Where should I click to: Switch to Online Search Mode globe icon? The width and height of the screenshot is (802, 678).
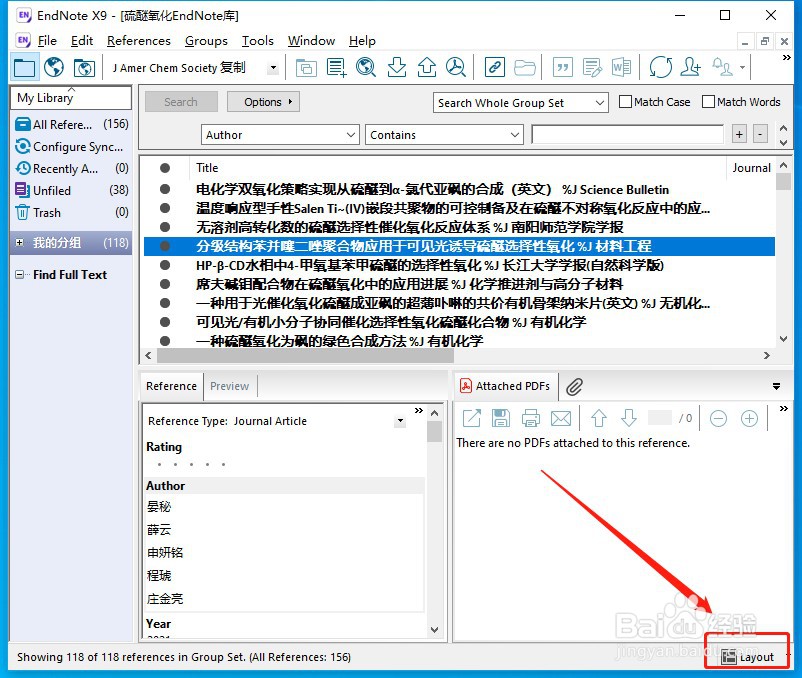[x=54, y=67]
